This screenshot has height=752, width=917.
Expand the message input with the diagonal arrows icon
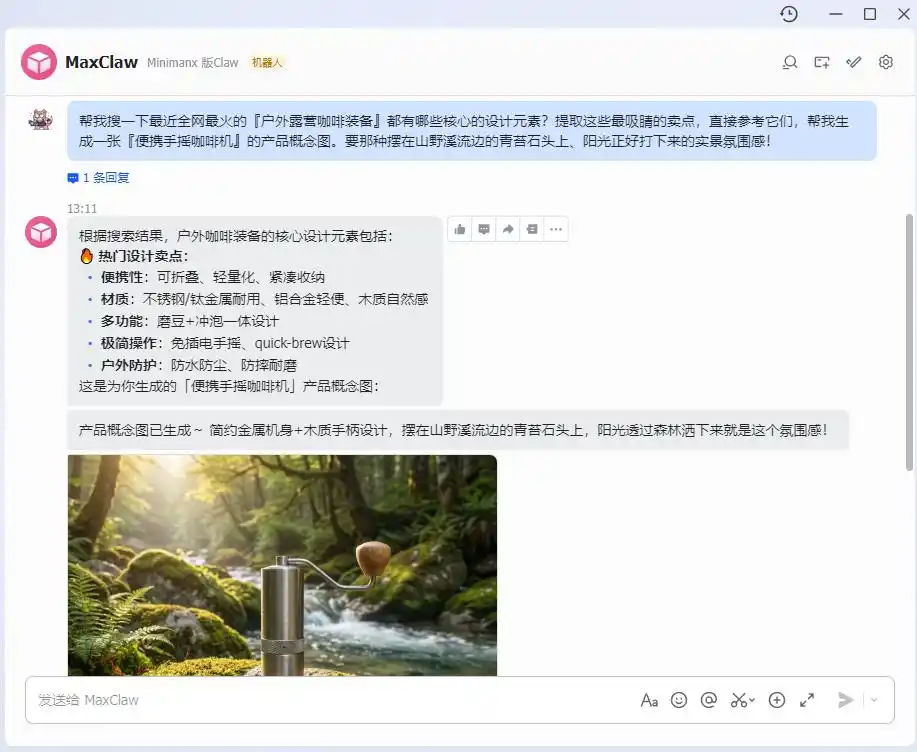[807, 700]
